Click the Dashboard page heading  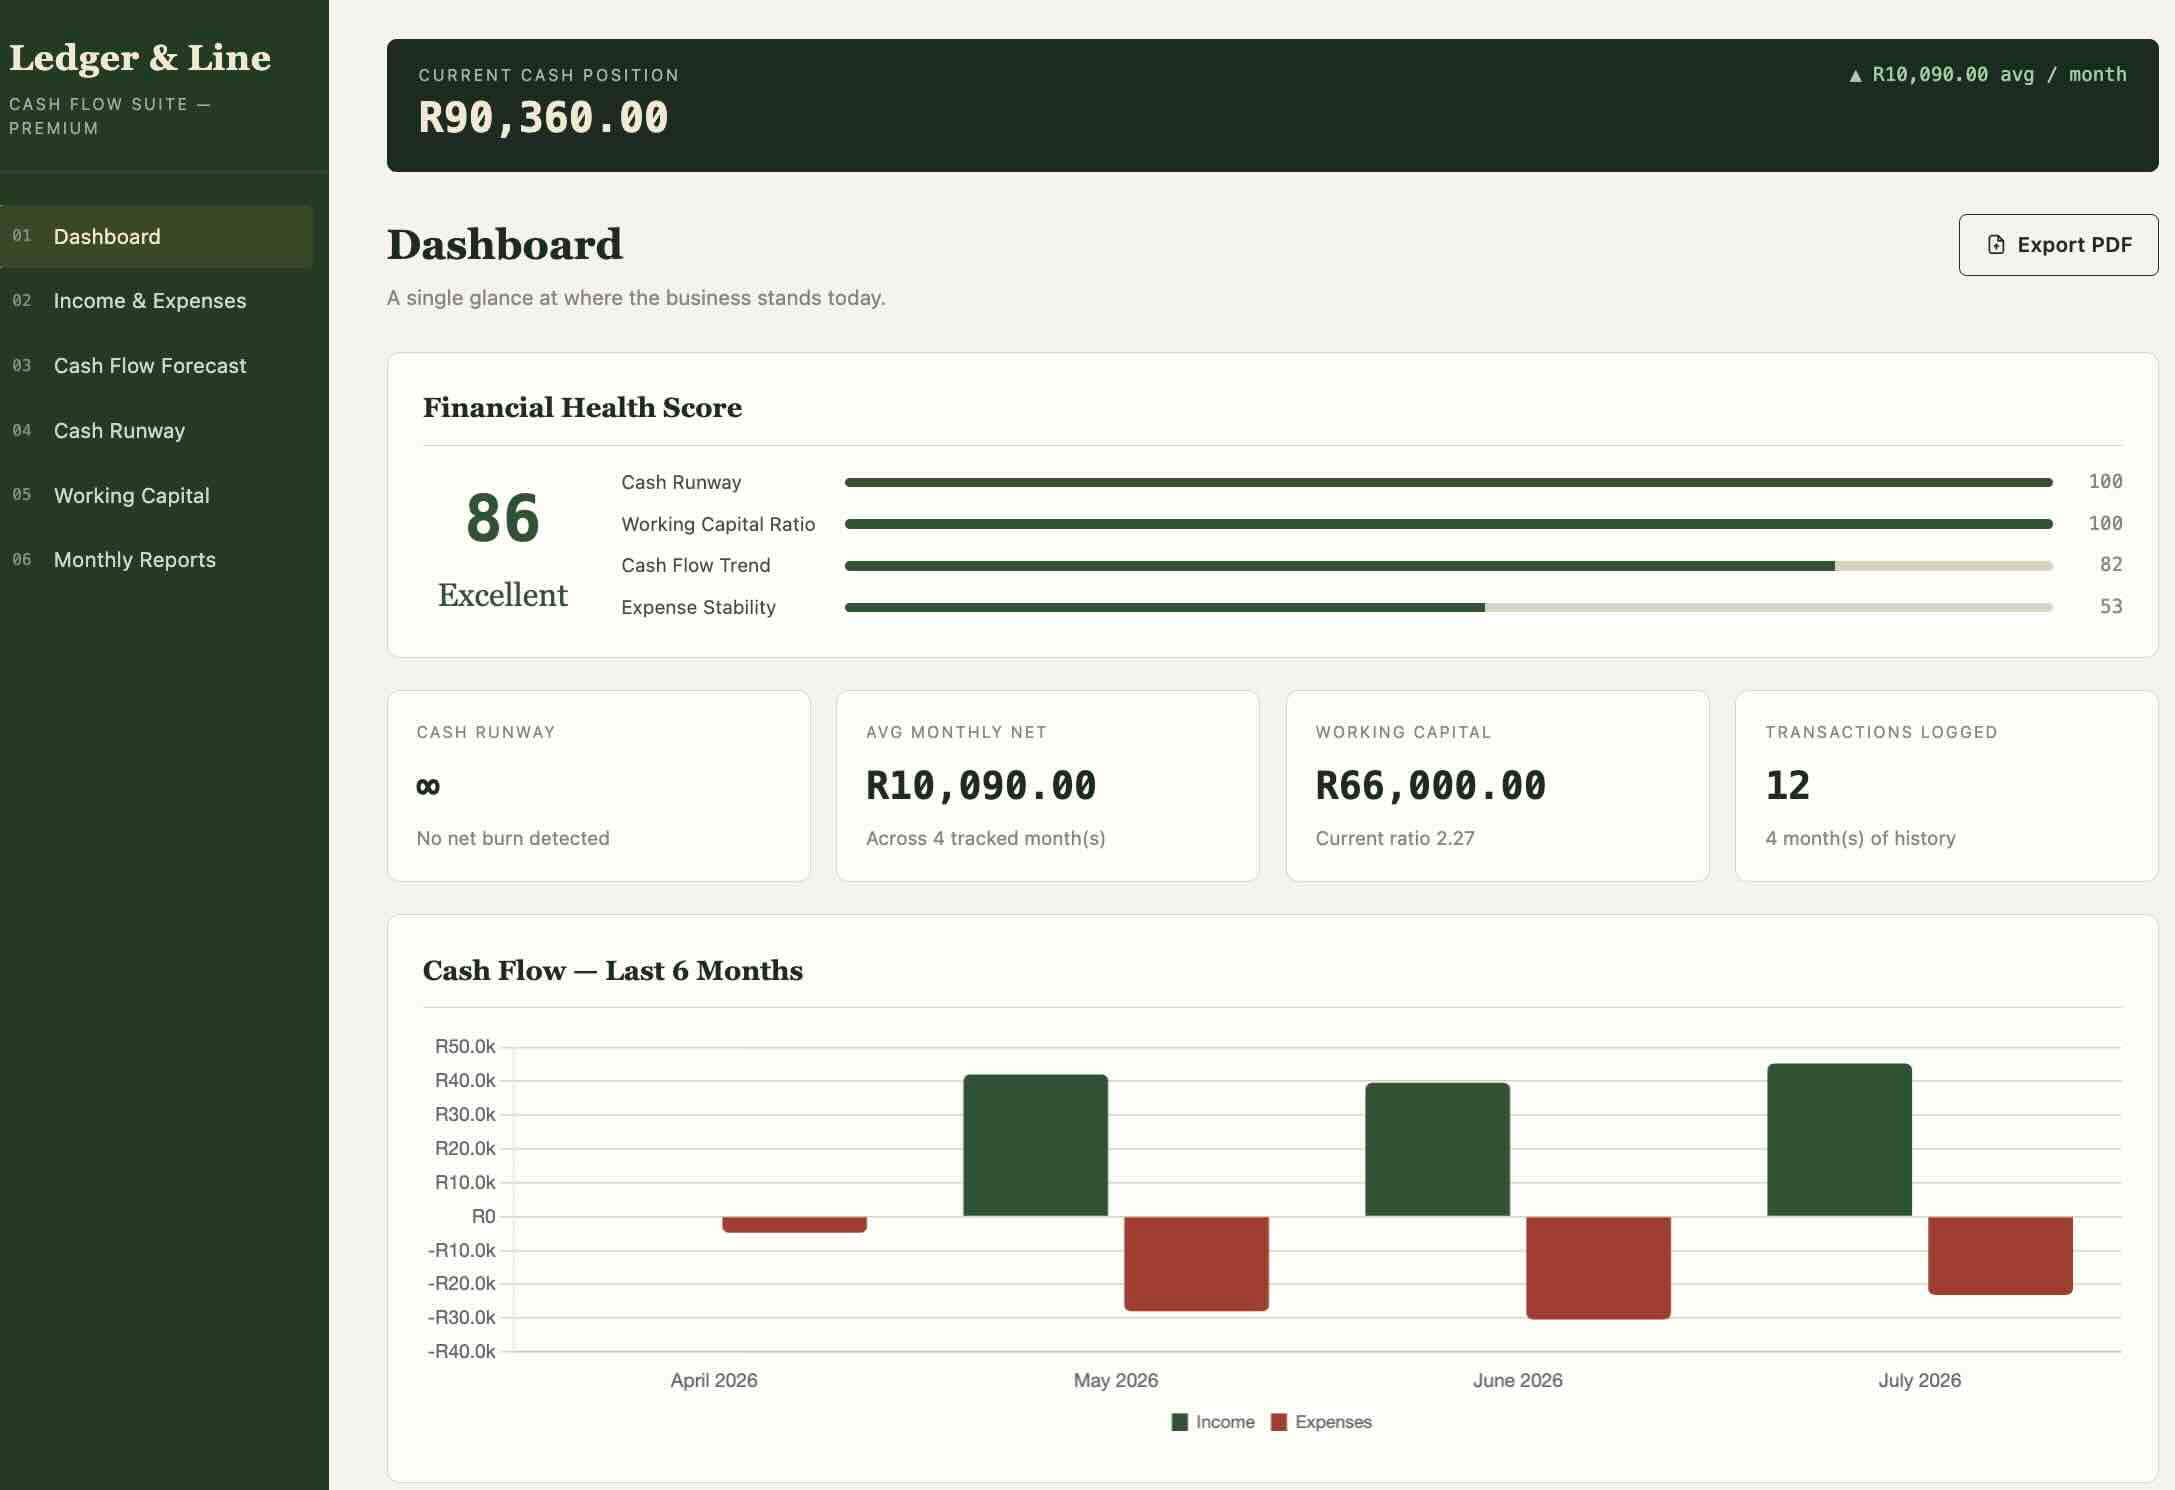pos(505,245)
